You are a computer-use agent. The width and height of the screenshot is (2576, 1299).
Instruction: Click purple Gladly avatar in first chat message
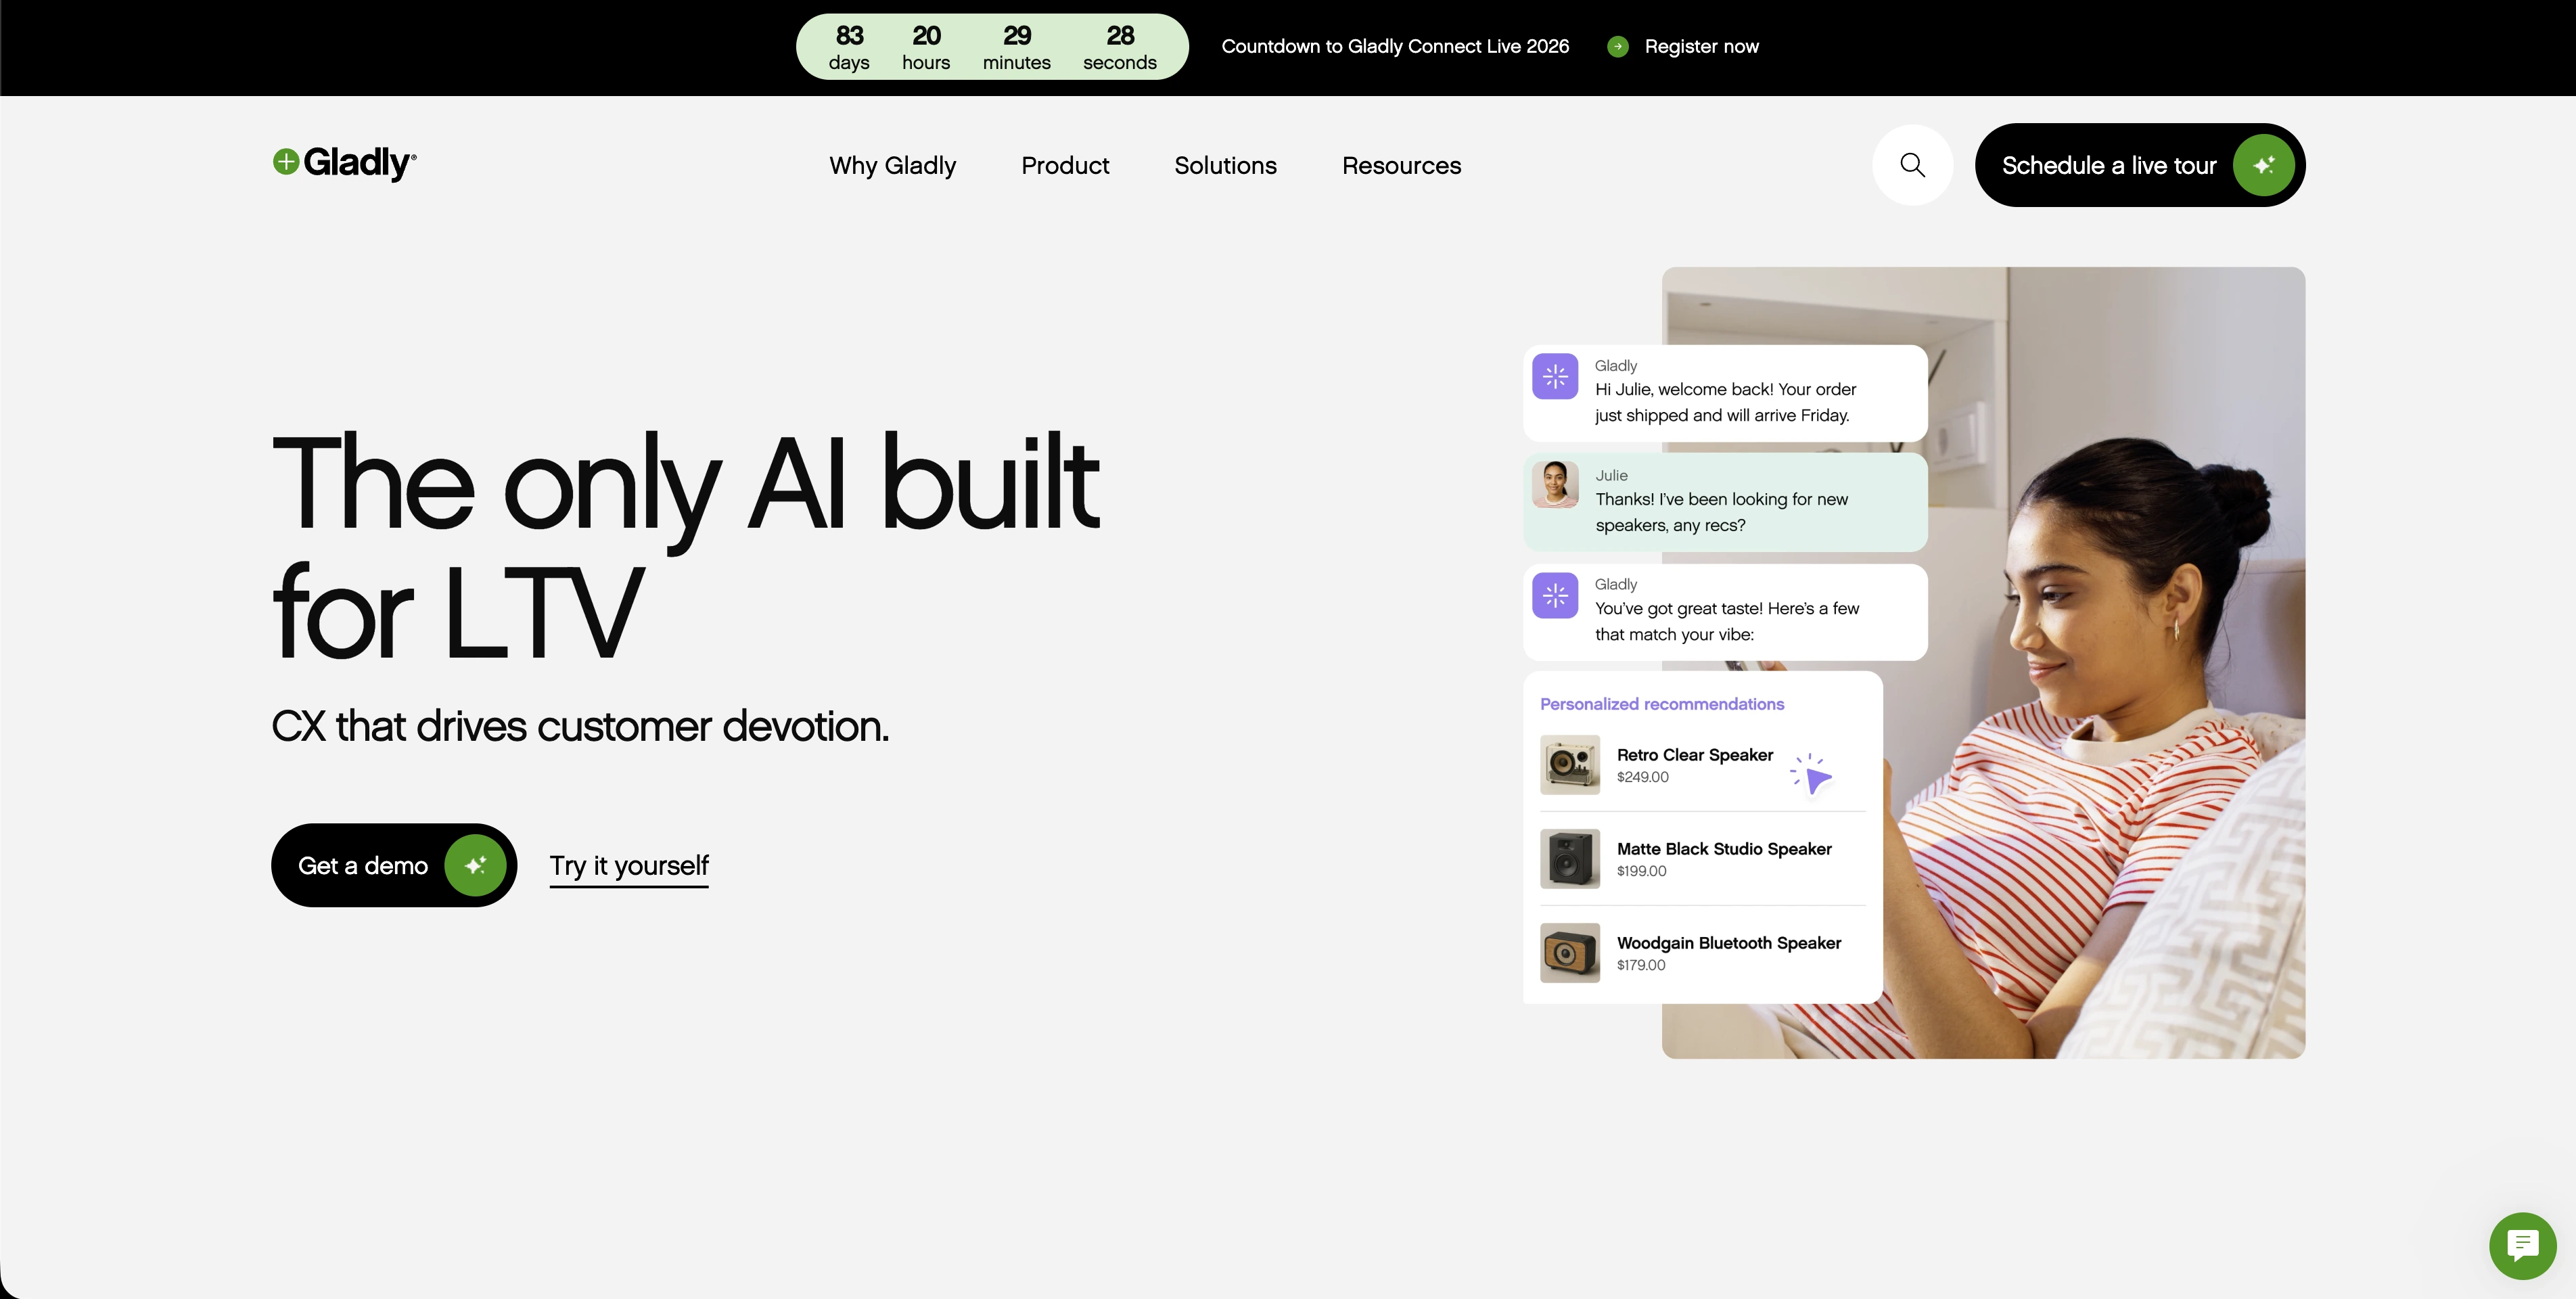pyautogui.click(x=1555, y=377)
